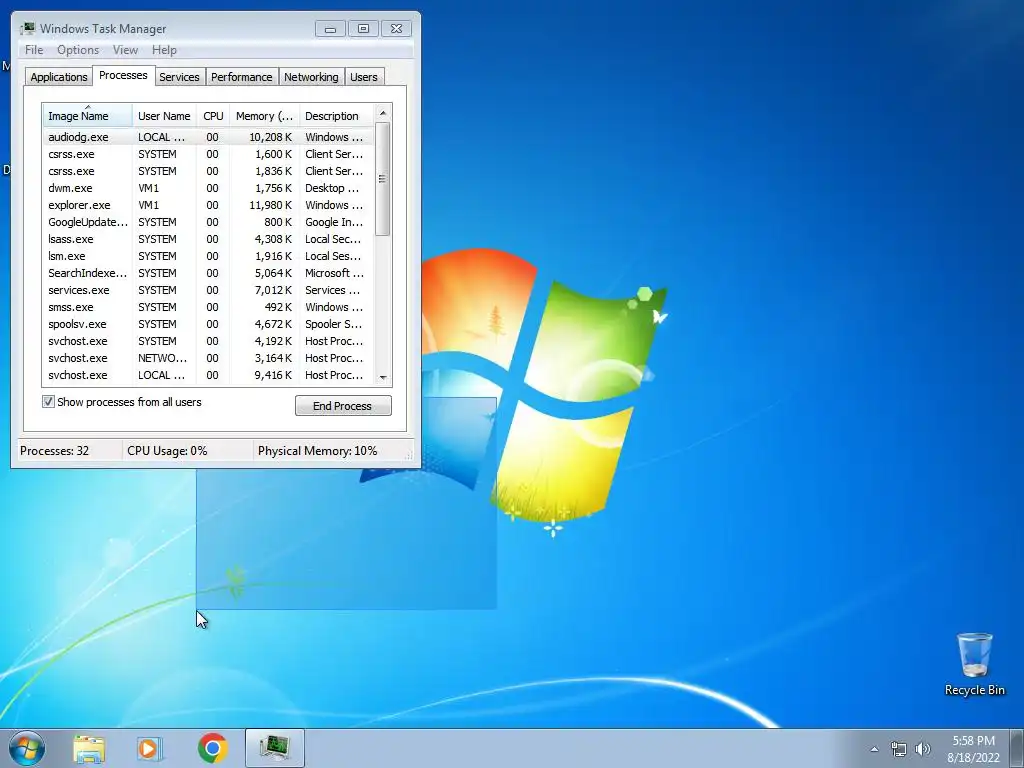Click the Task Manager title bar icon

(x=27, y=29)
